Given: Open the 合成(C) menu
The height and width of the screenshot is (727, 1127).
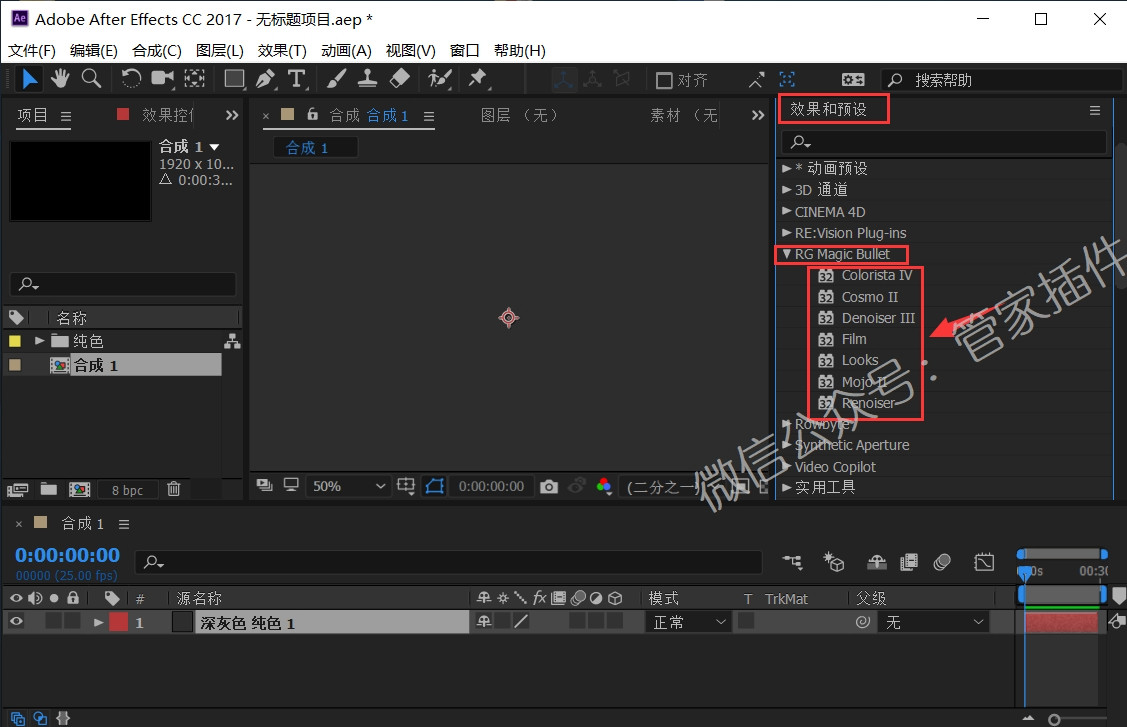Looking at the screenshot, I should click(157, 50).
